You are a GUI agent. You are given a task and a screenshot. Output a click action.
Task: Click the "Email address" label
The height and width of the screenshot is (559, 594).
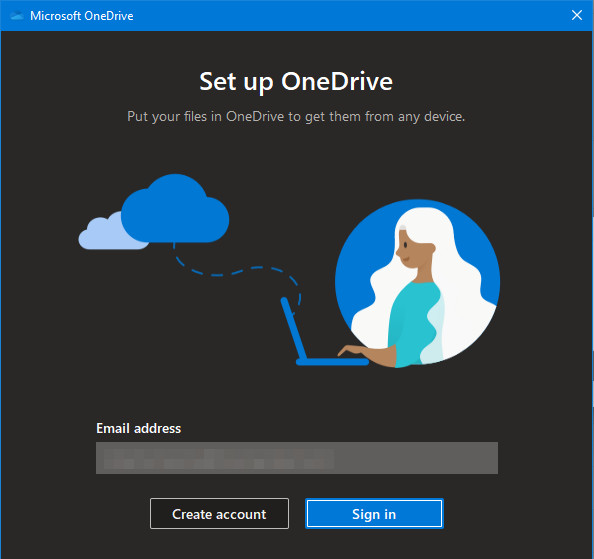(x=139, y=428)
